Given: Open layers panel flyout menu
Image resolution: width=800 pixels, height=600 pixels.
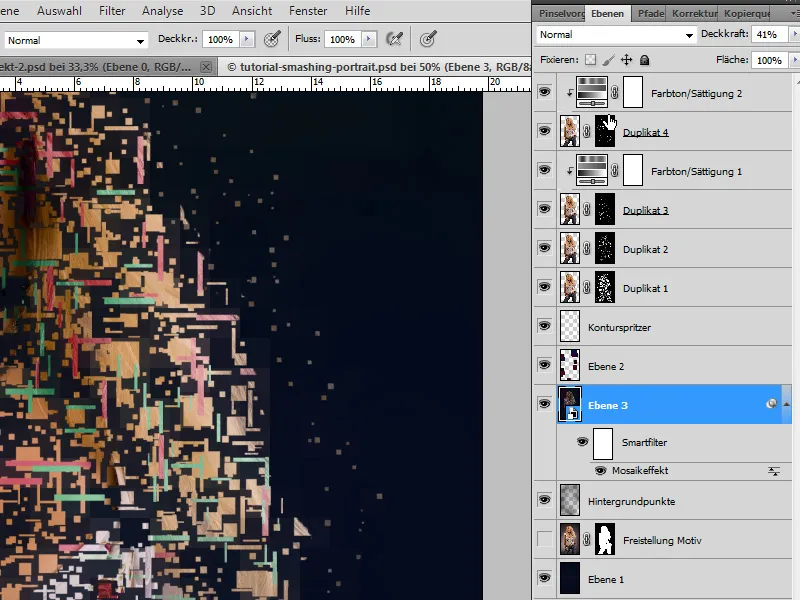Looking at the screenshot, I should point(794,14).
